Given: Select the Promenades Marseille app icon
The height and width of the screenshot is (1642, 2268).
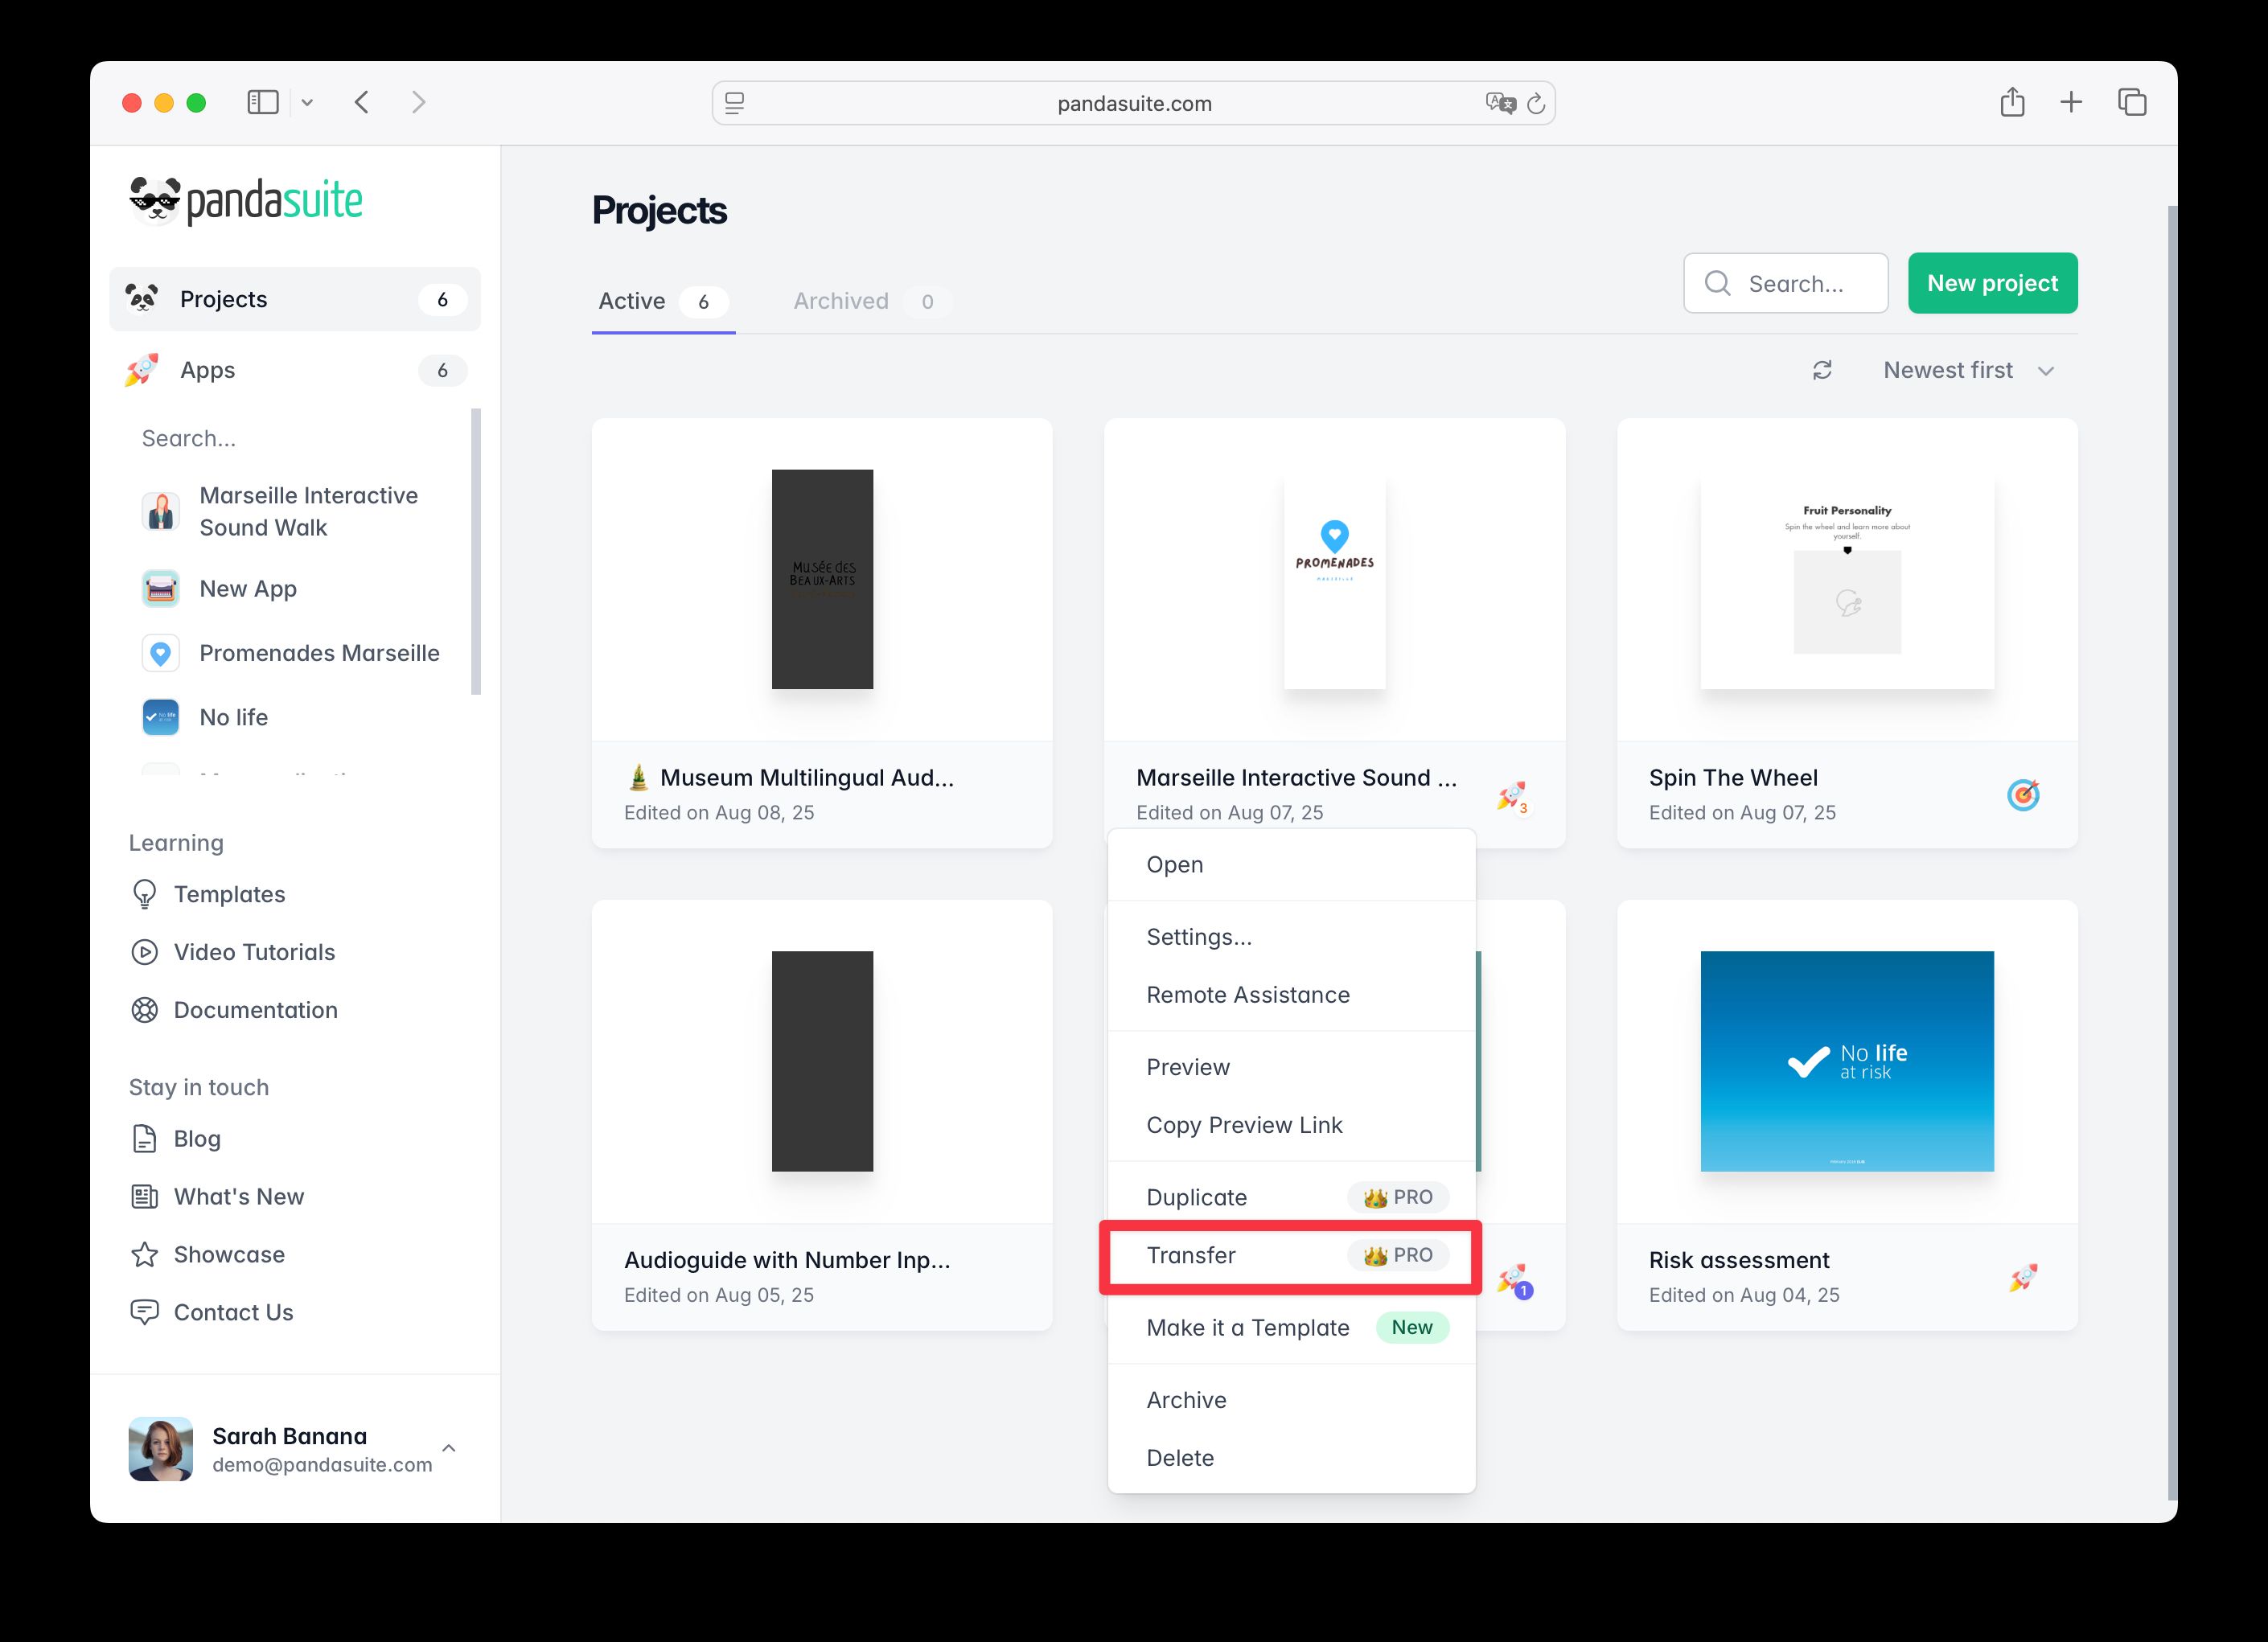Looking at the screenshot, I should click(x=160, y=653).
